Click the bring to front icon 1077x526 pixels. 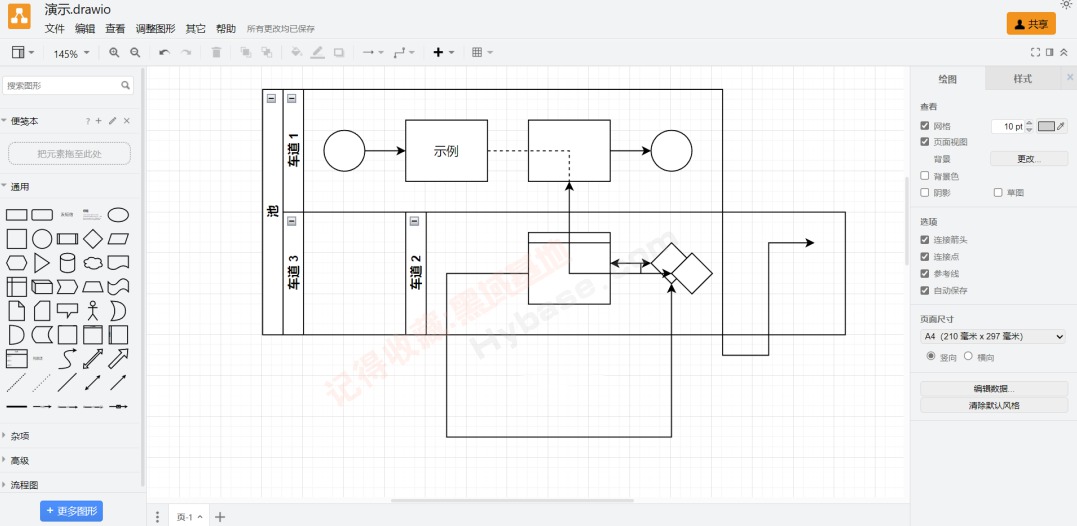[x=245, y=53]
